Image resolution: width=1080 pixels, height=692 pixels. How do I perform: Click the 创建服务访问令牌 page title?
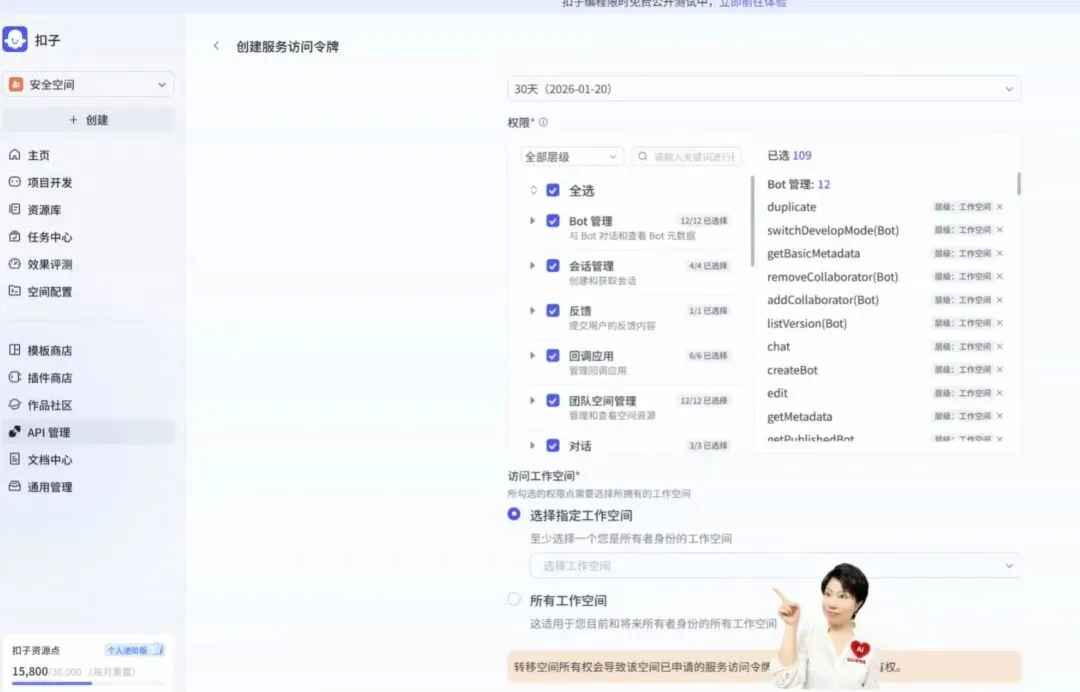click(x=287, y=46)
